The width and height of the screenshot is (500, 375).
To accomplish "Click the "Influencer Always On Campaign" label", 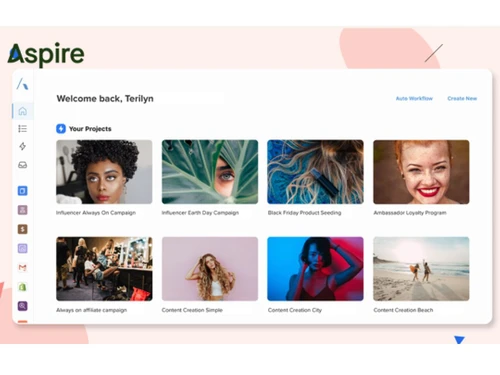I will pyautogui.click(x=96, y=213).
